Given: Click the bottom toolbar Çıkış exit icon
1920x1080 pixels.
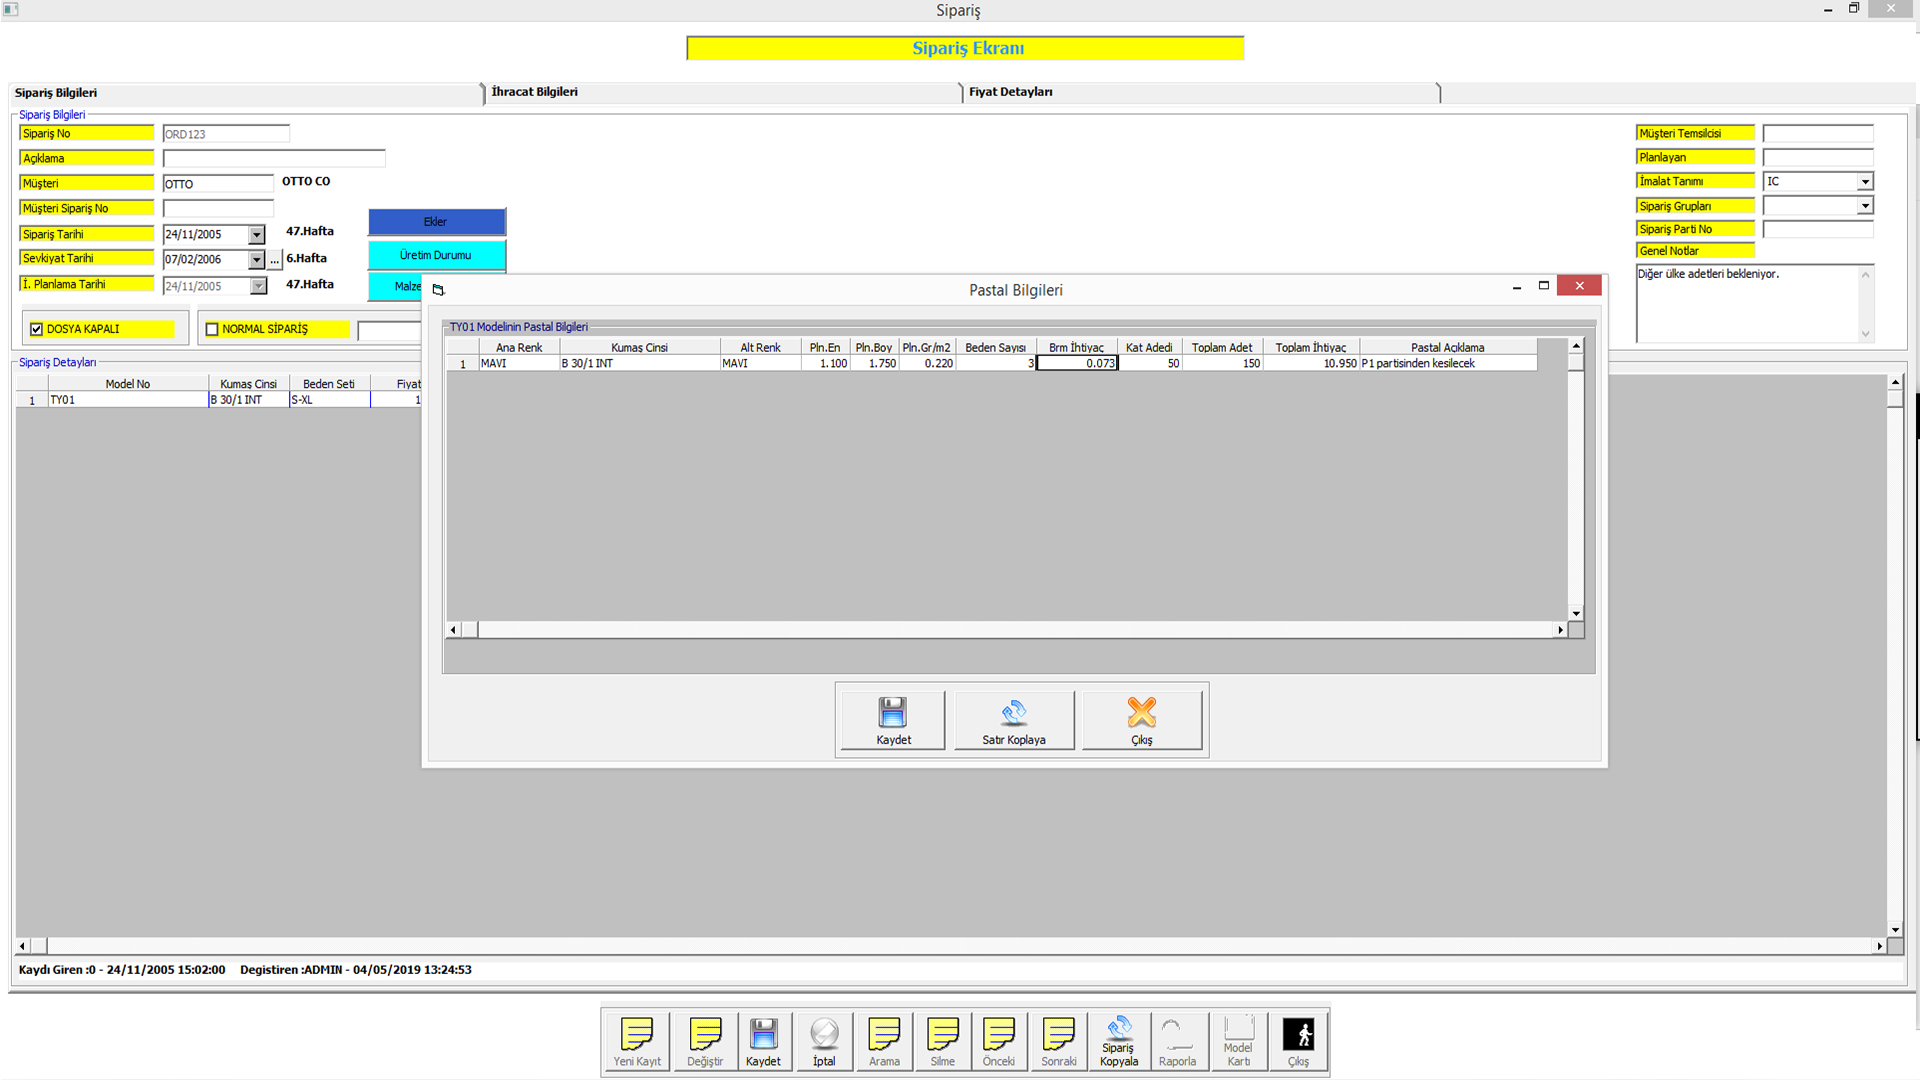Looking at the screenshot, I should (x=1298, y=1034).
